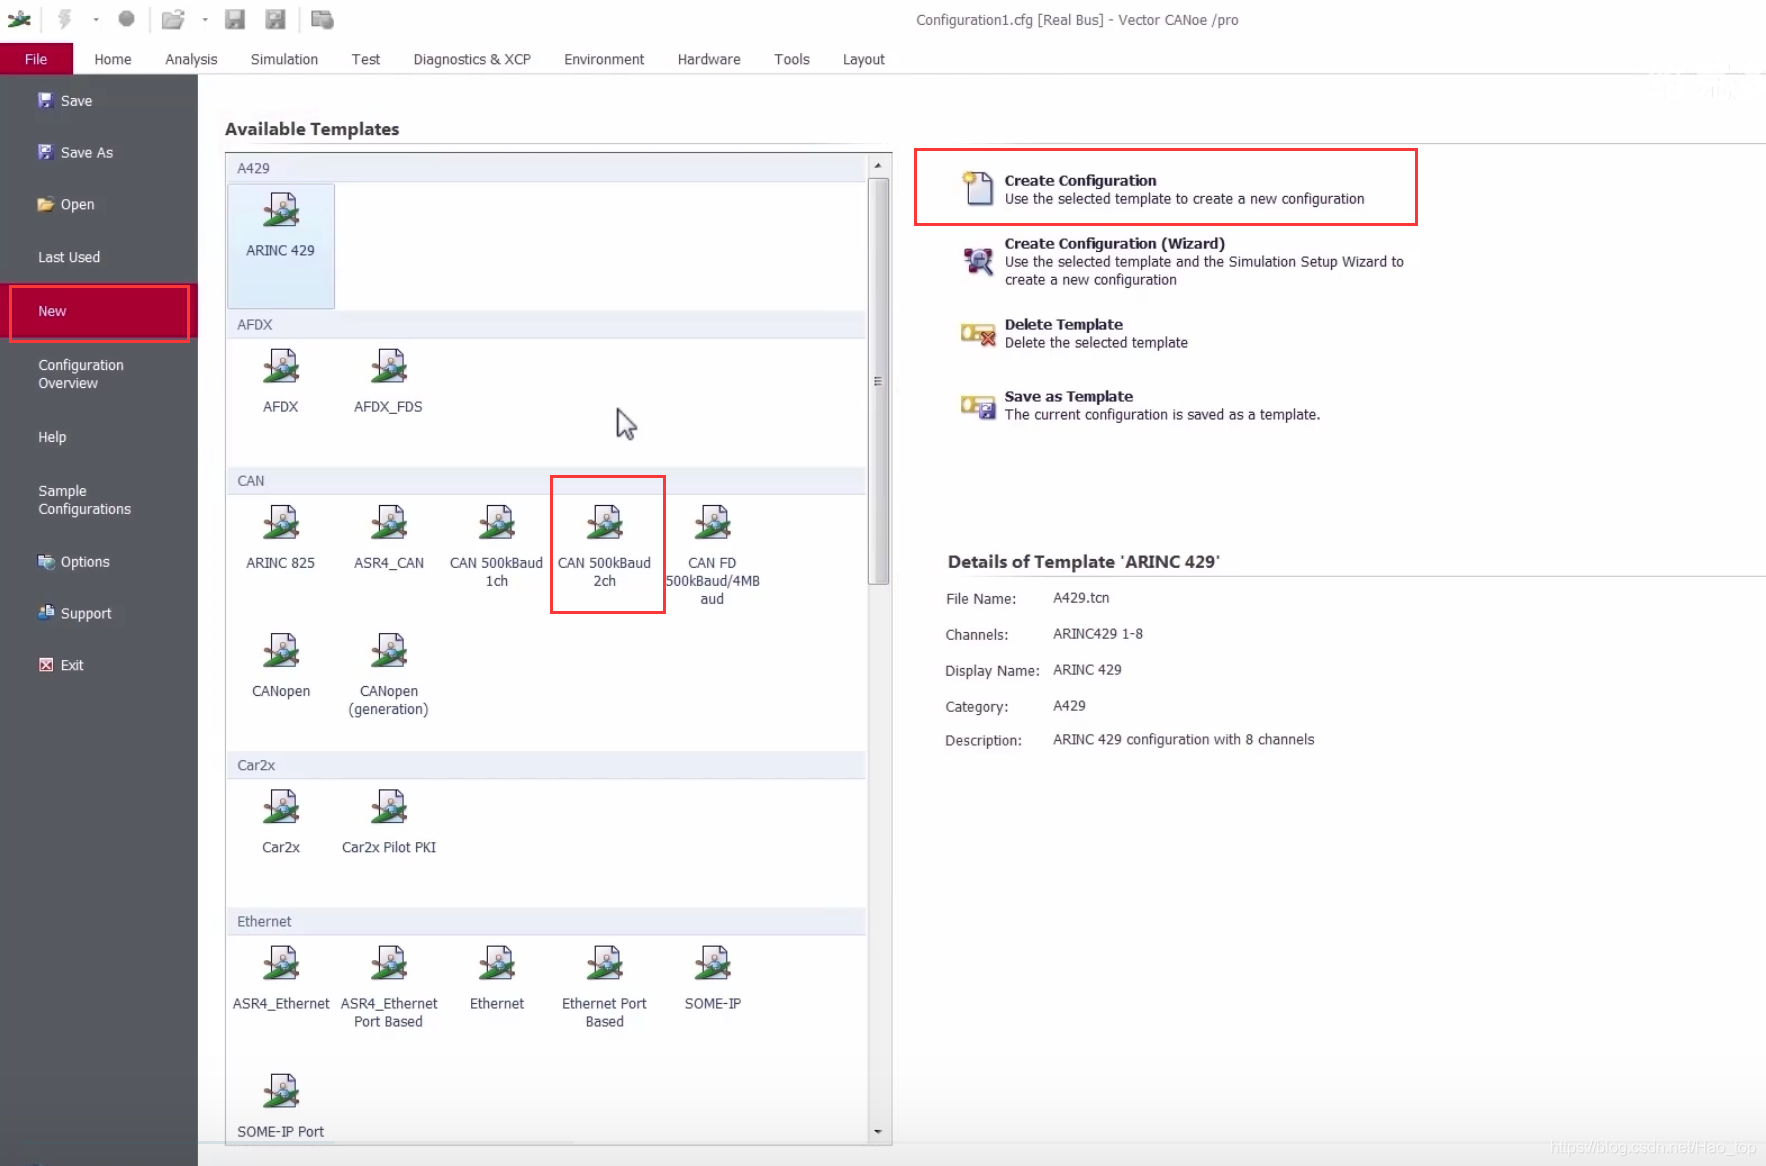Switch to the Layout tab
Screen dimensions: 1766x1166
[864, 59]
